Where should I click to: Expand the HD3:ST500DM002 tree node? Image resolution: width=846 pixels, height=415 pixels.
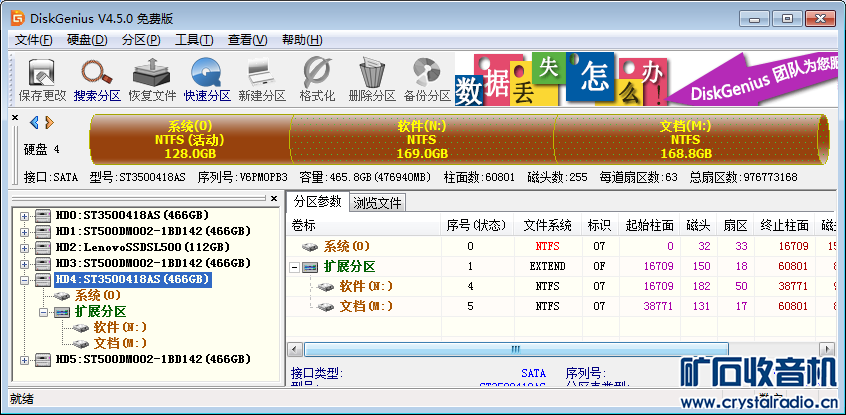click(x=24, y=264)
